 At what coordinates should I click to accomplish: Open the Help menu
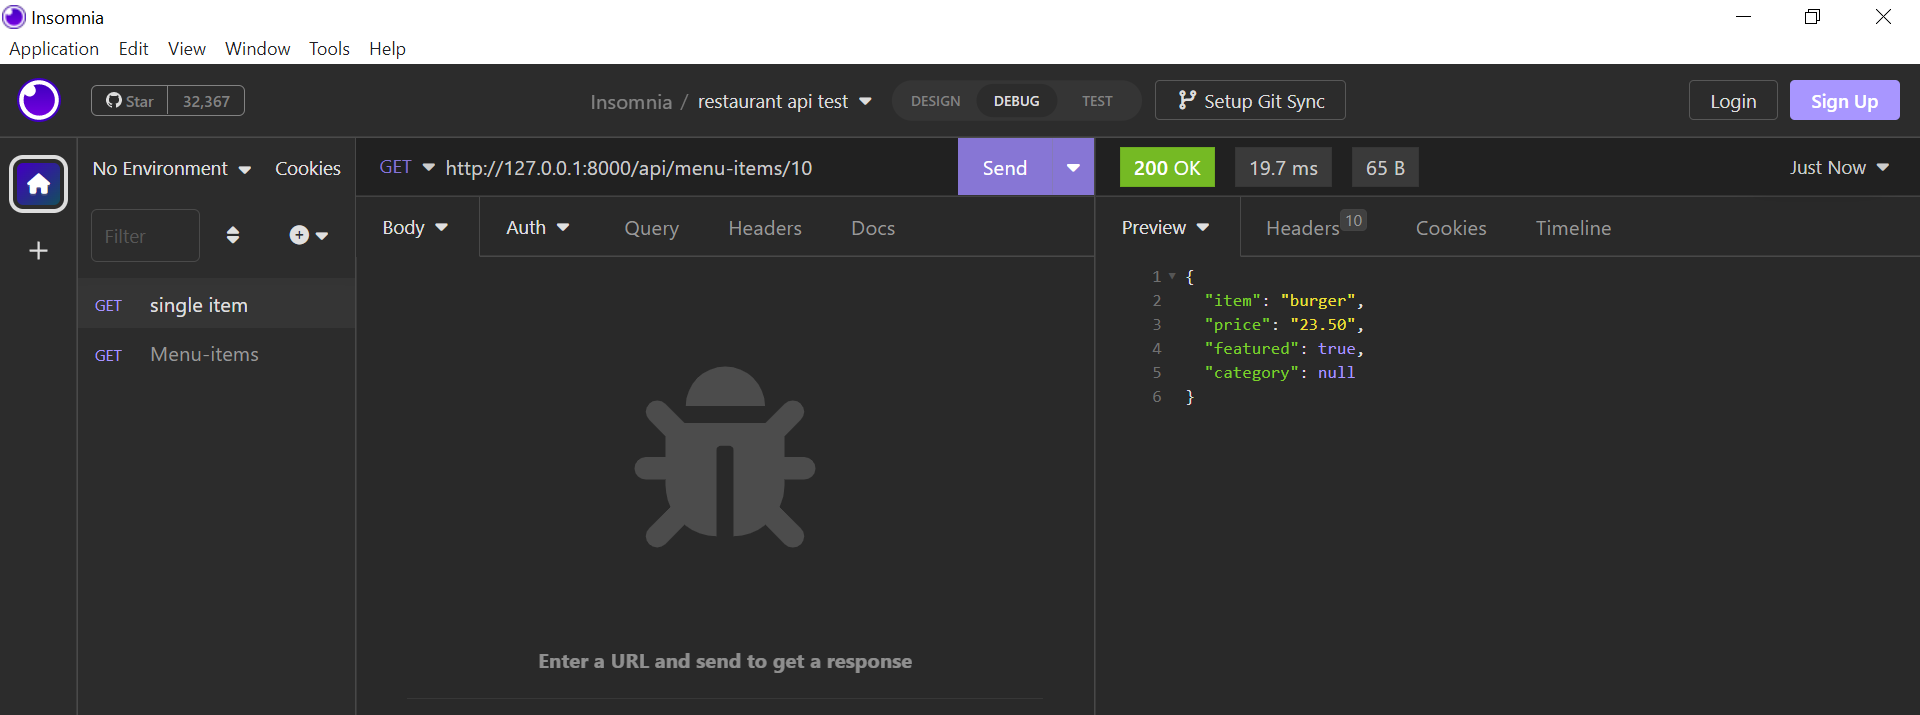coord(387,48)
